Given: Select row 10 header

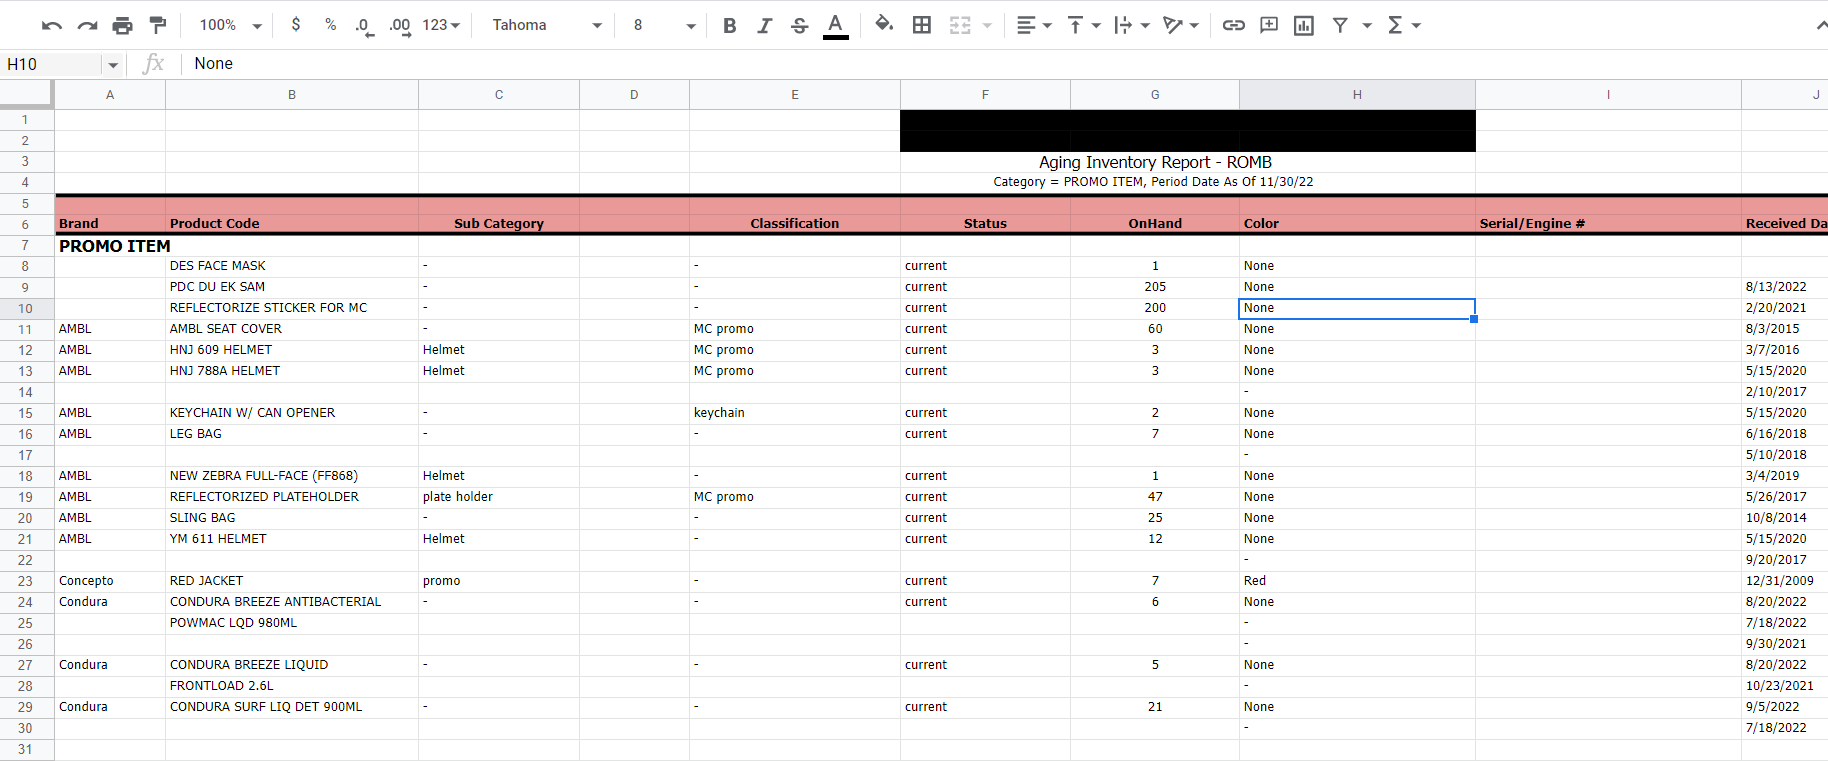Looking at the screenshot, I should (x=26, y=309).
